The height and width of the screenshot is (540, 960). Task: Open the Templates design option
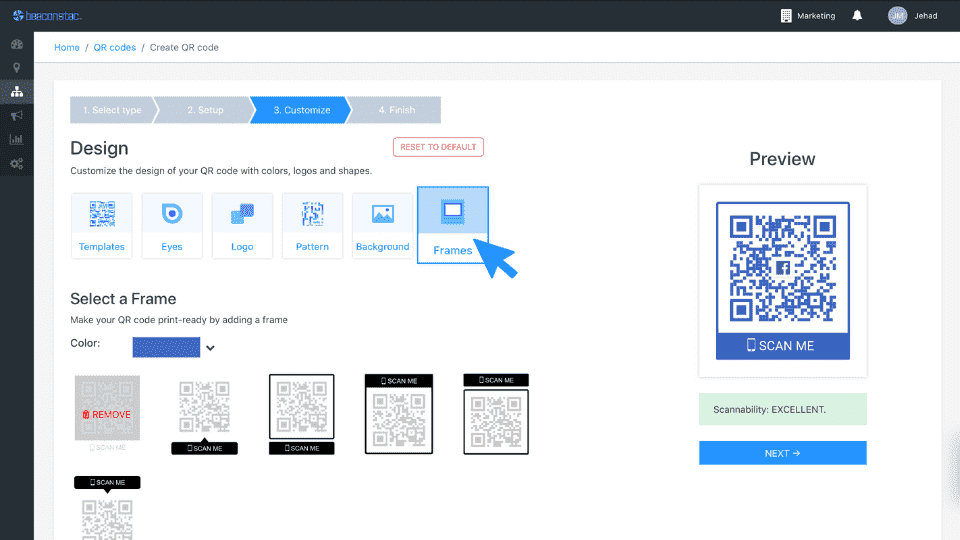tap(102, 226)
